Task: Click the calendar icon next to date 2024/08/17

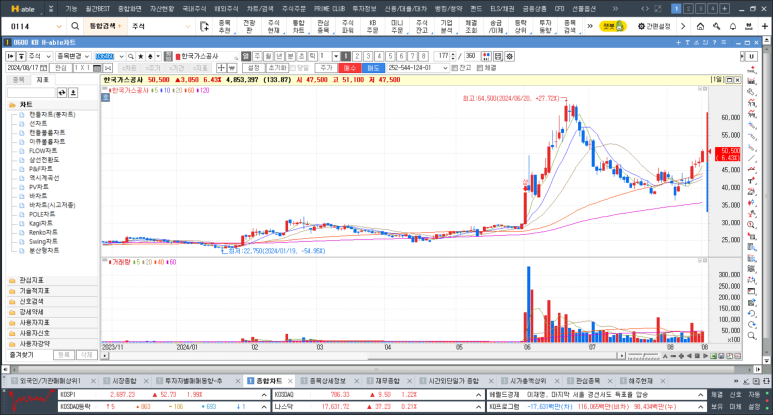Action: [x=43, y=68]
